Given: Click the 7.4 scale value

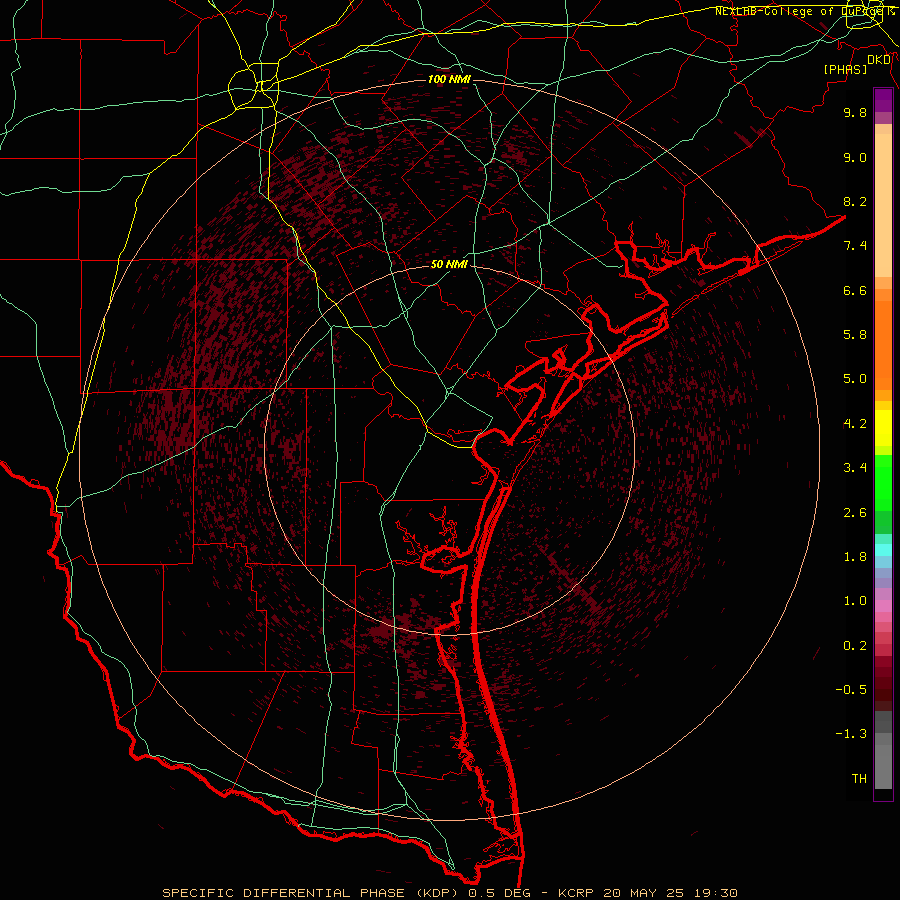Looking at the screenshot, I should point(855,246).
